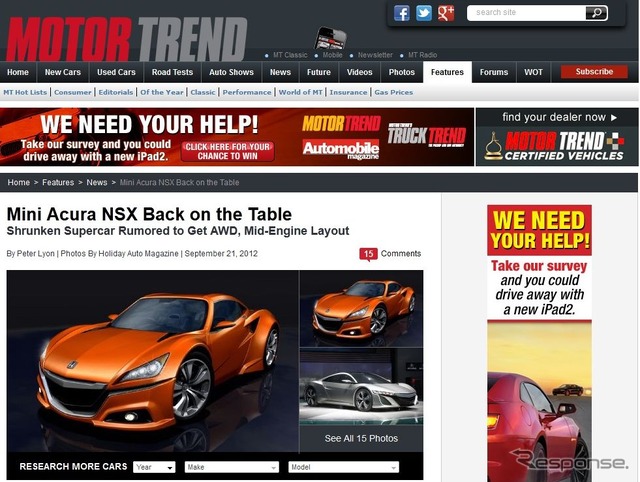Open the Gas Prices sub-link

393,92
